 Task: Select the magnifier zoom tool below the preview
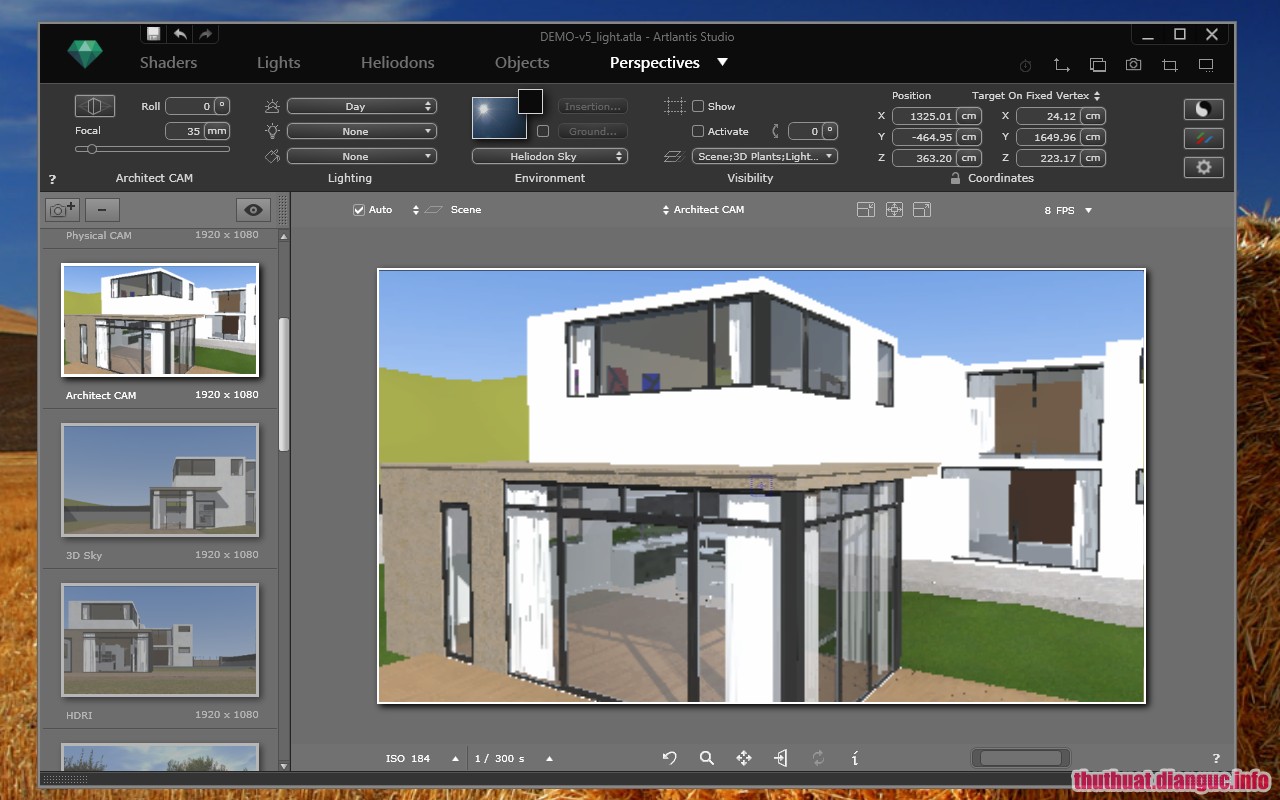tap(707, 758)
